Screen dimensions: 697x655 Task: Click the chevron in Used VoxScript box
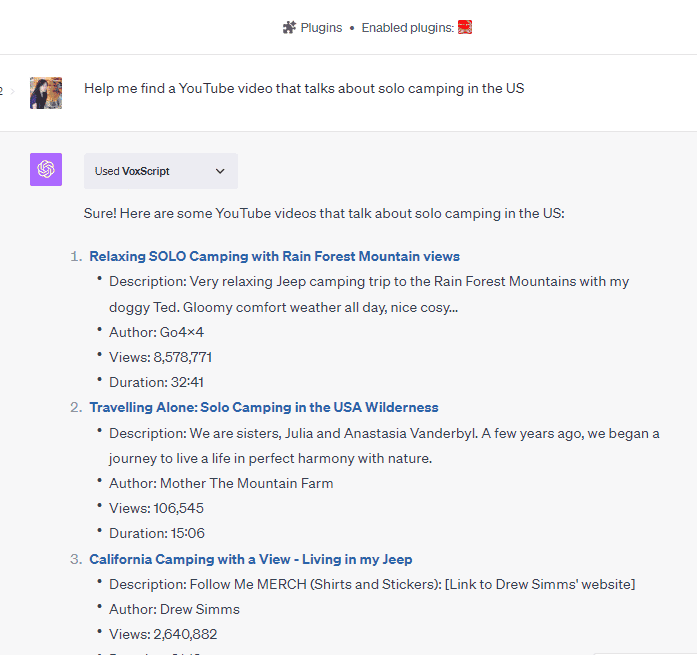(x=220, y=171)
